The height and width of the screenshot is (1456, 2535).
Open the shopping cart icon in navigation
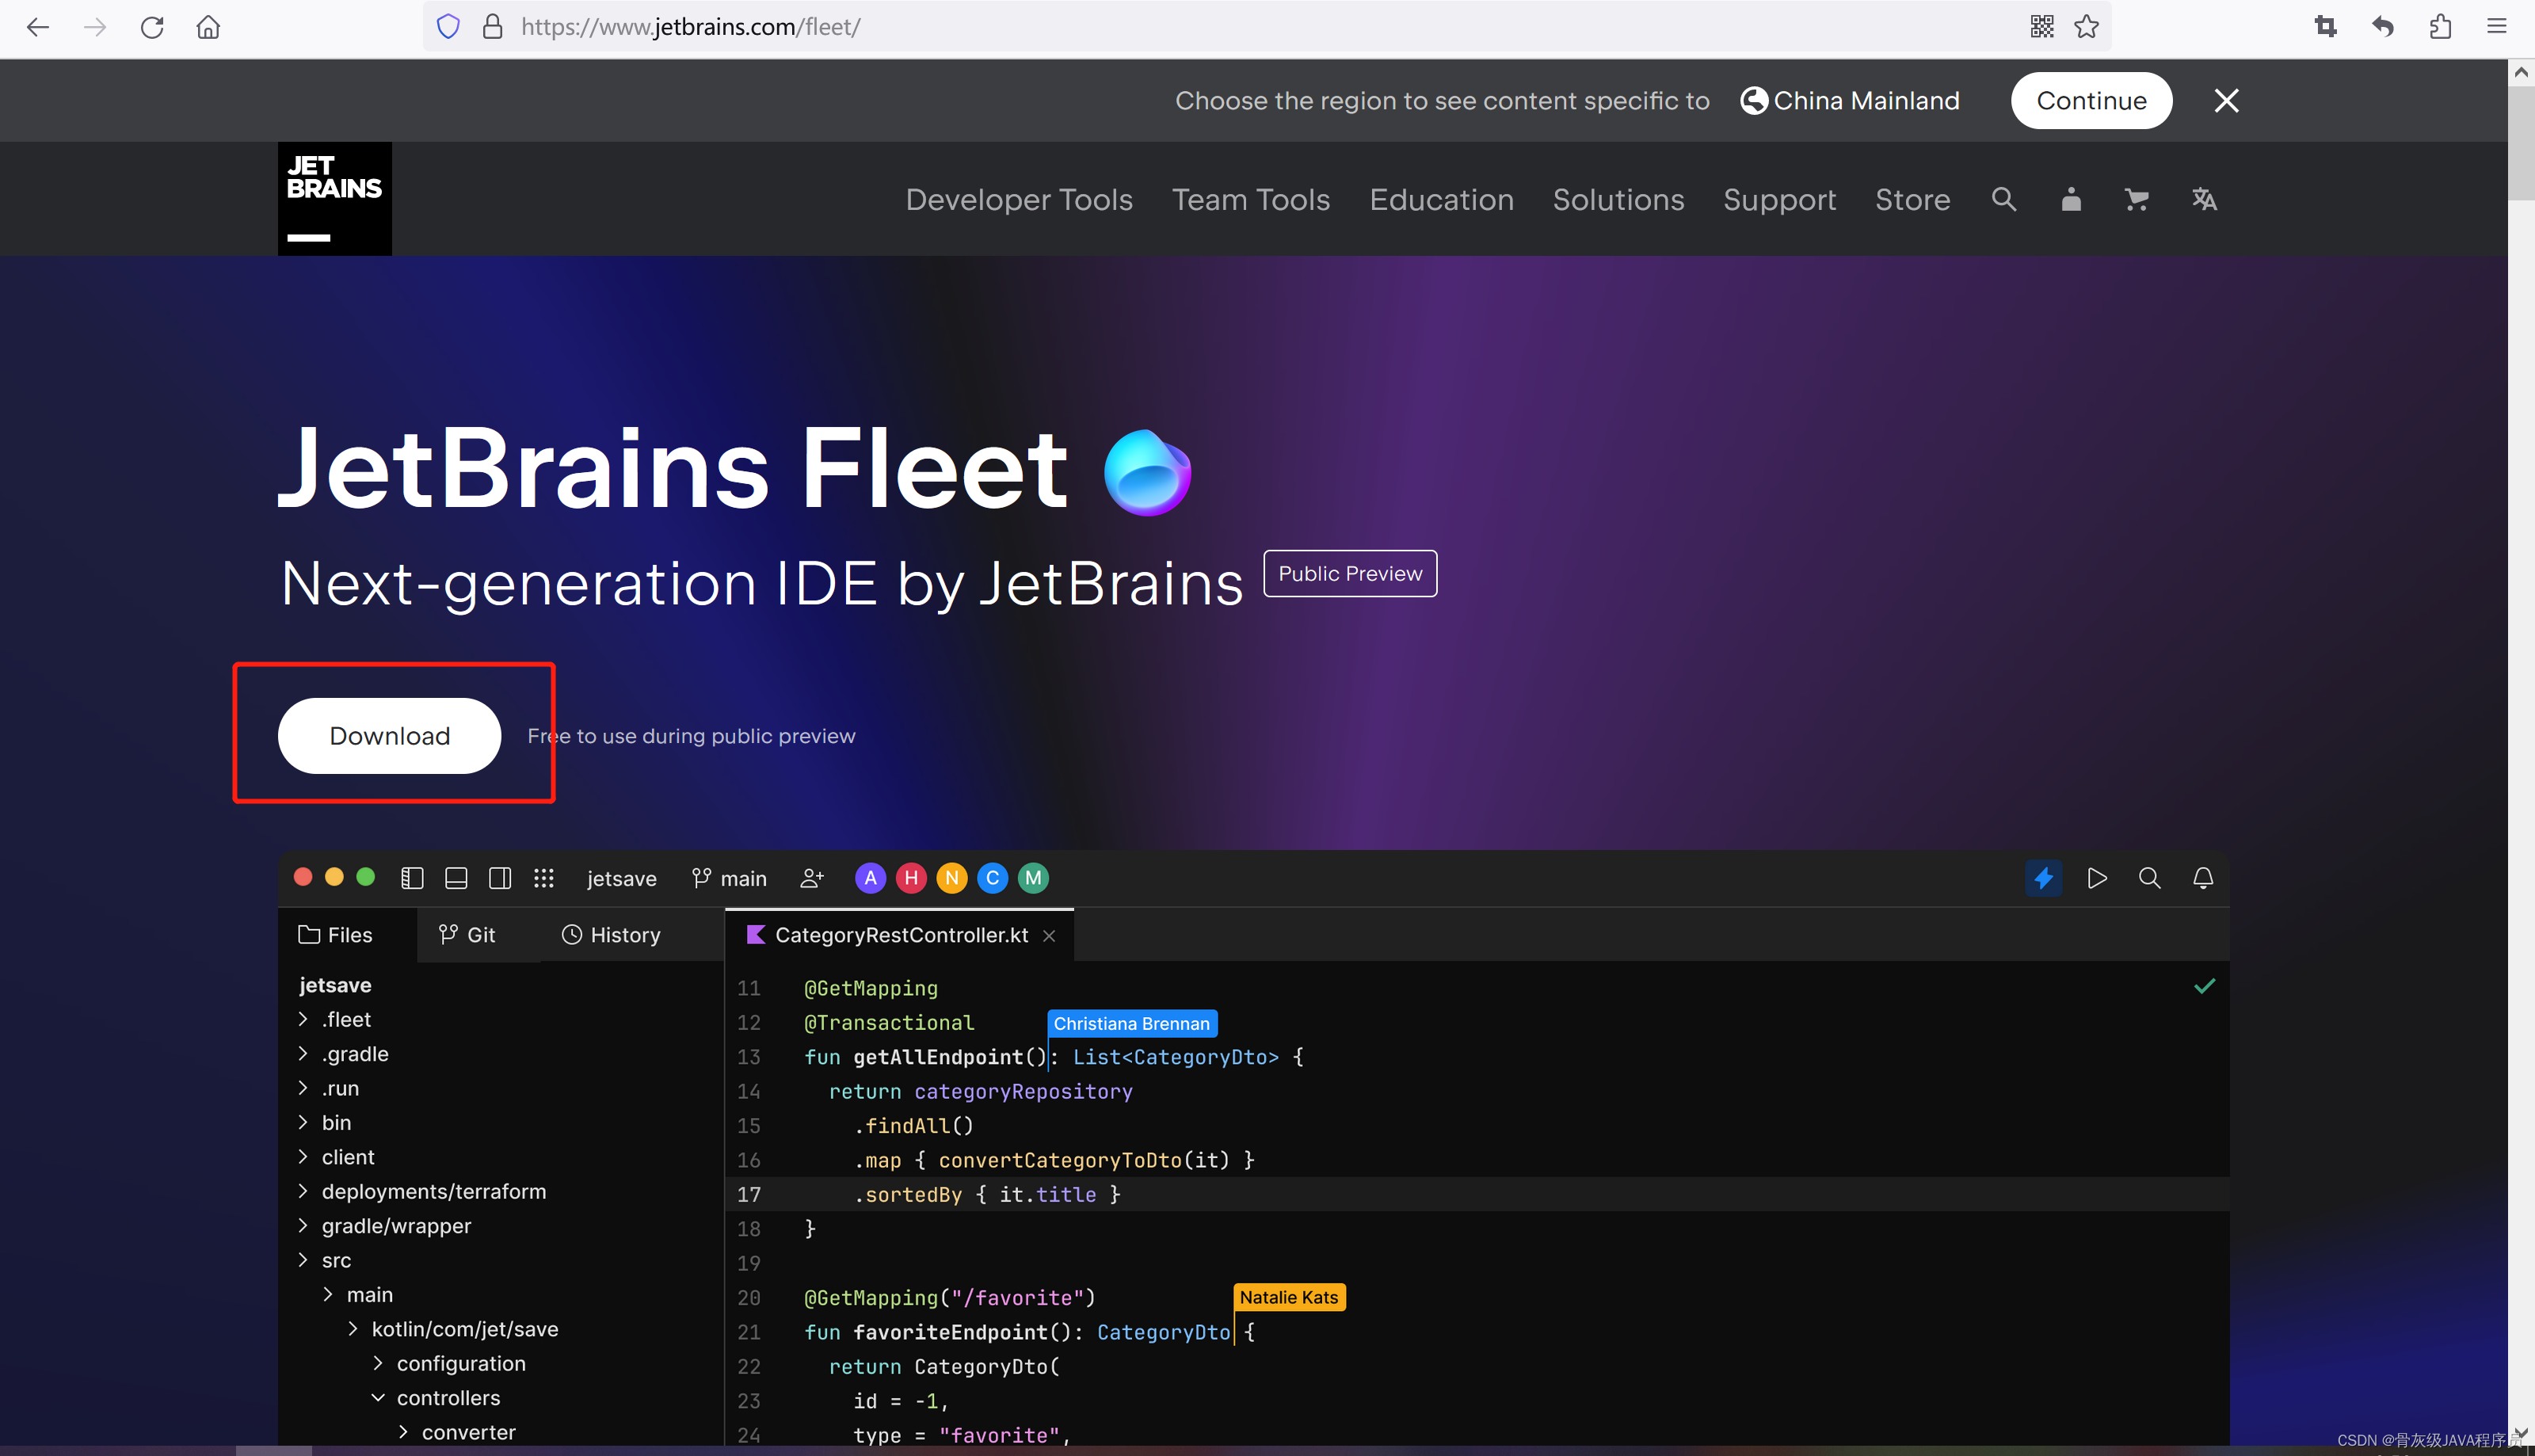pos(2137,199)
